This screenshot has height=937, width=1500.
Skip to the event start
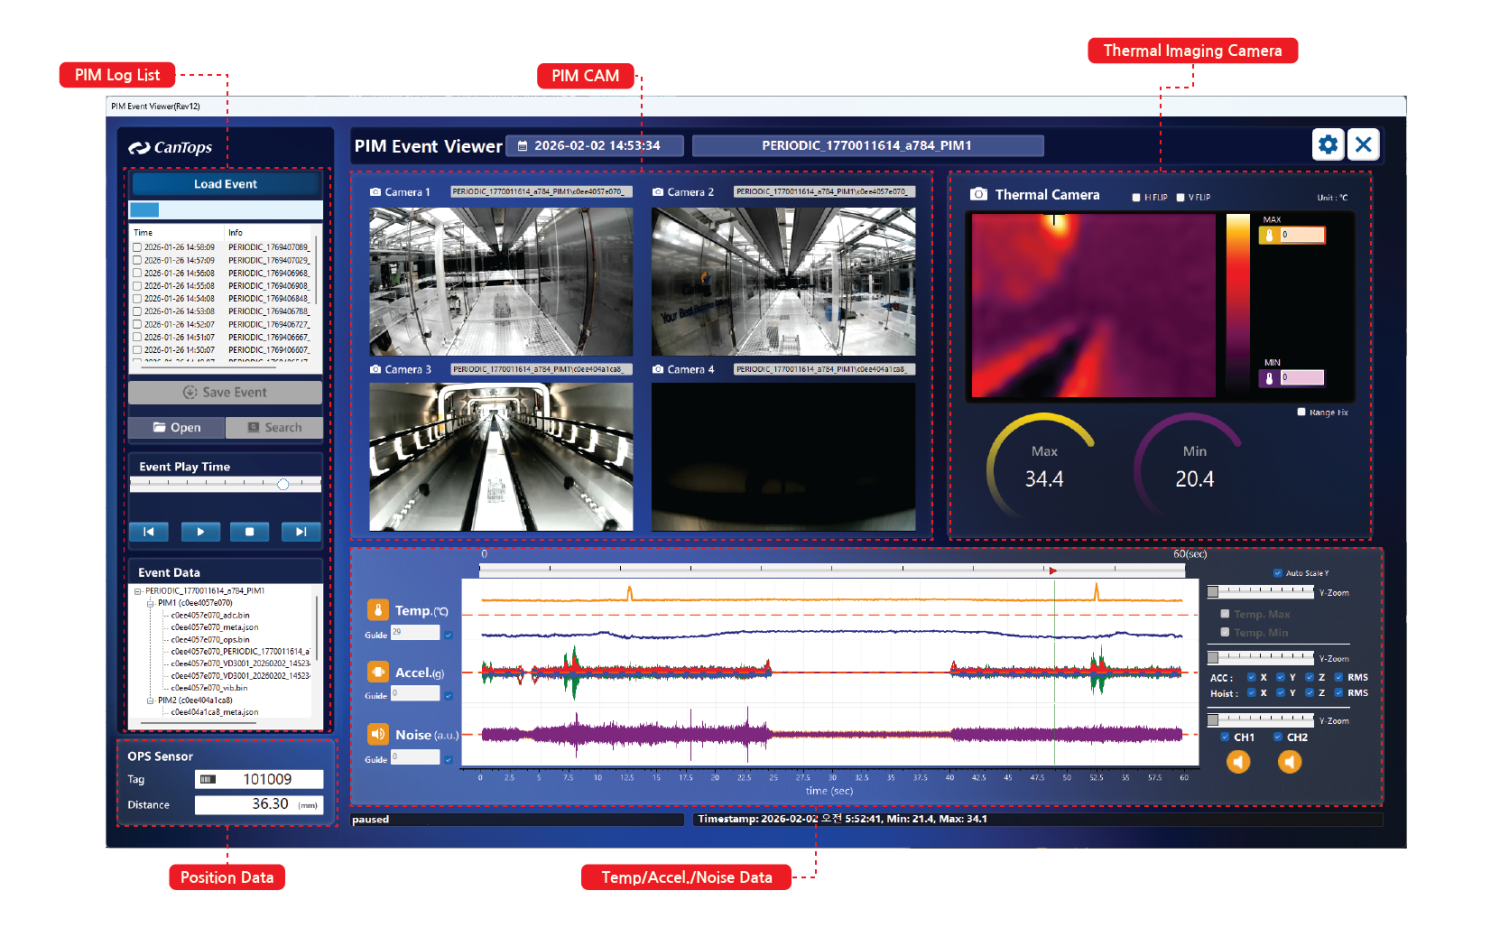coord(149,532)
